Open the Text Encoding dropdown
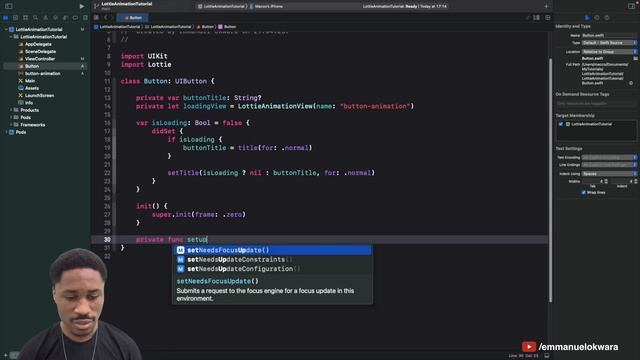 tap(609, 158)
